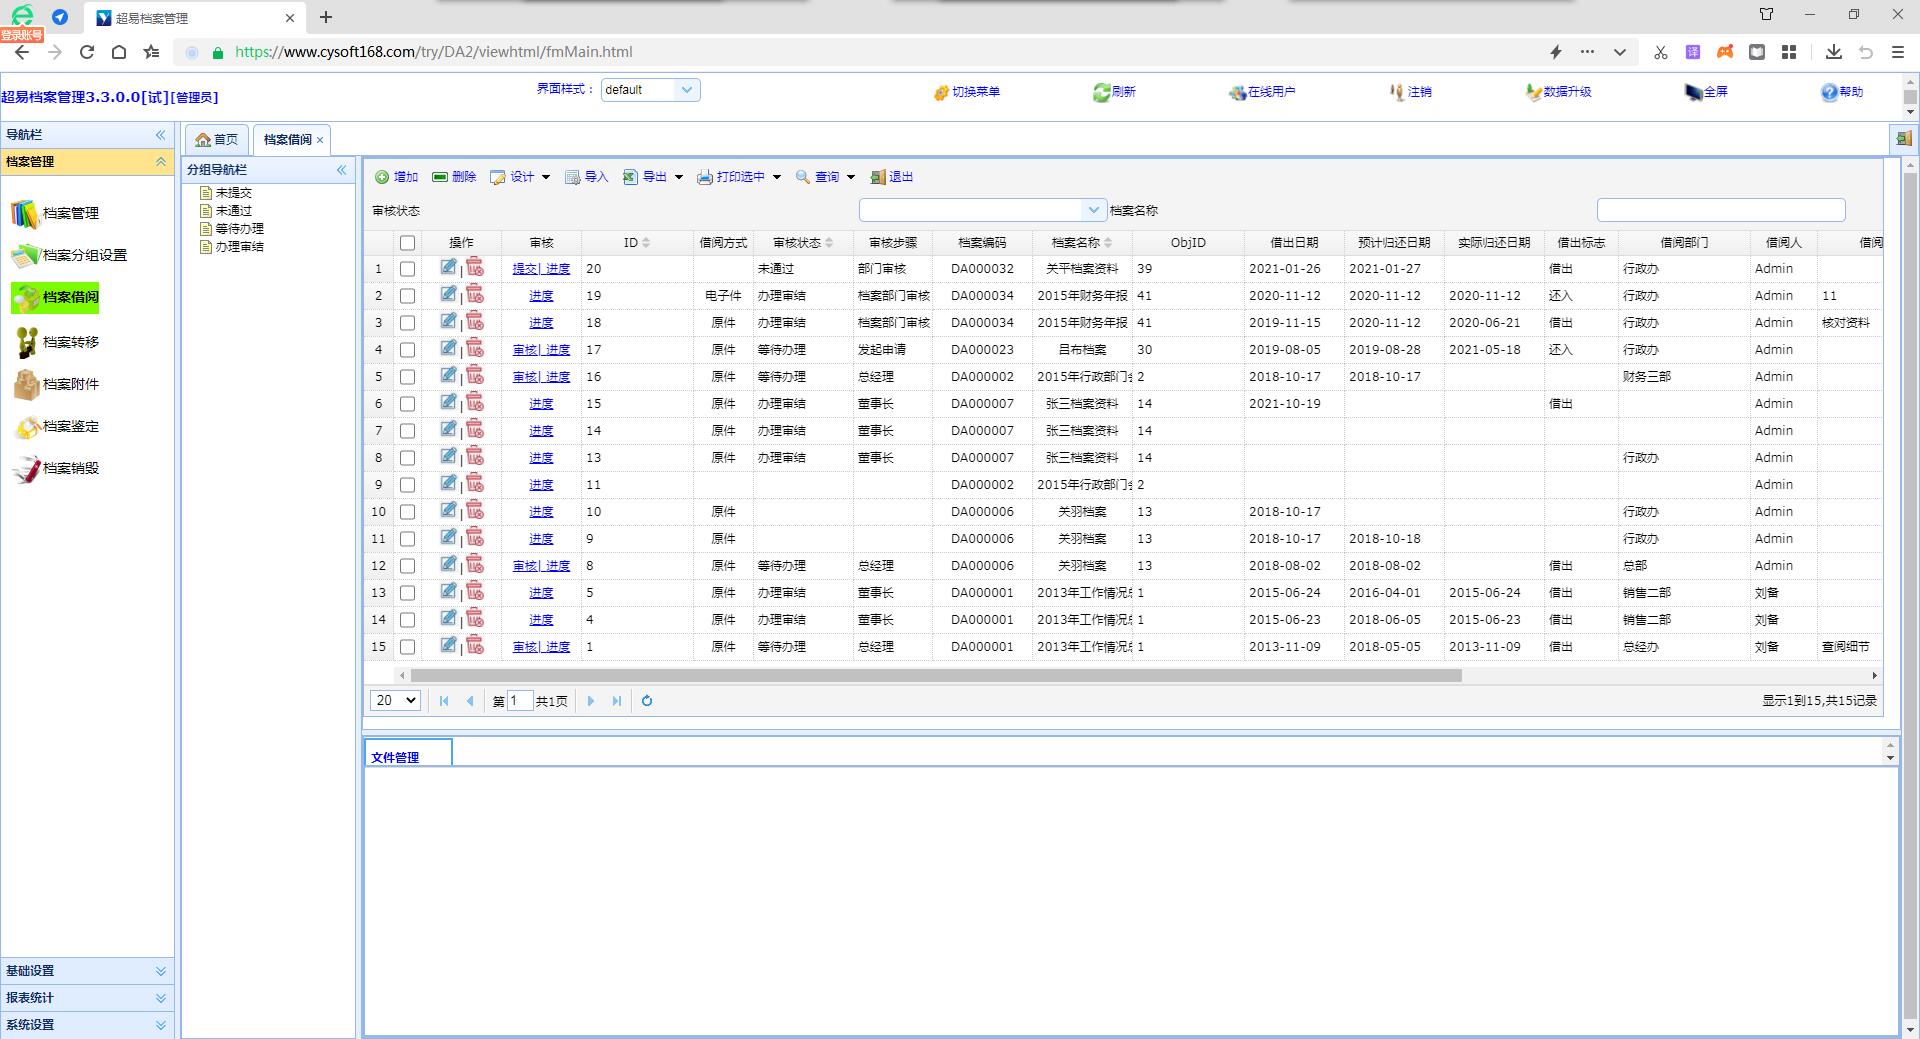This screenshot has width=1920, height=1039.
Task: Click the edit icon in row 1
Action: click(x=448, y=267)
